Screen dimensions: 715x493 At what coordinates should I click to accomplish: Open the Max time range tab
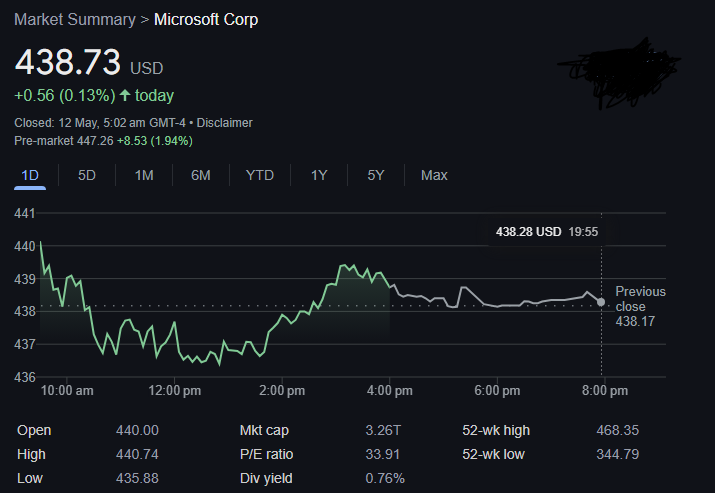point(434,176)
